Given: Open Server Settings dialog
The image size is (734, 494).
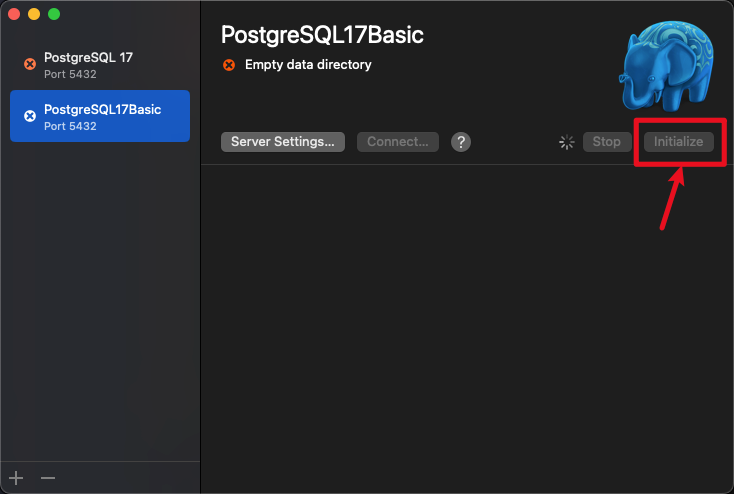Looking at the screenshot, I should coord(283,142).
